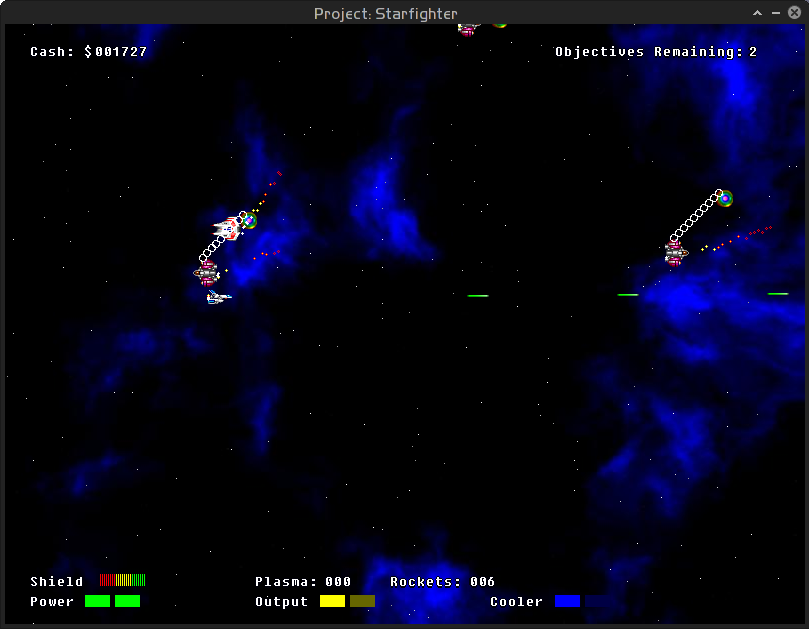Close the Project: Starfighter window
Screen dimensions: 809x629
tap(795, 13)
